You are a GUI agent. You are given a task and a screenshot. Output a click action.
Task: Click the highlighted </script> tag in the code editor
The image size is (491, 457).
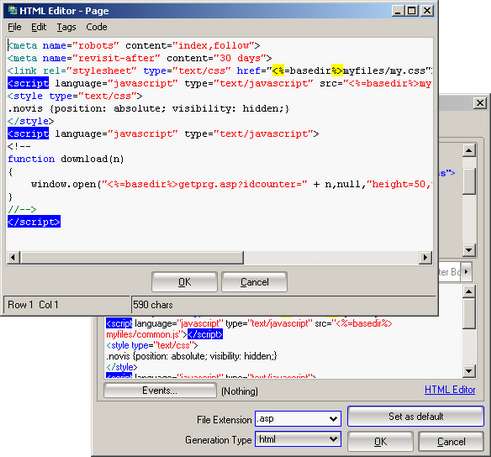coord(34,222)
